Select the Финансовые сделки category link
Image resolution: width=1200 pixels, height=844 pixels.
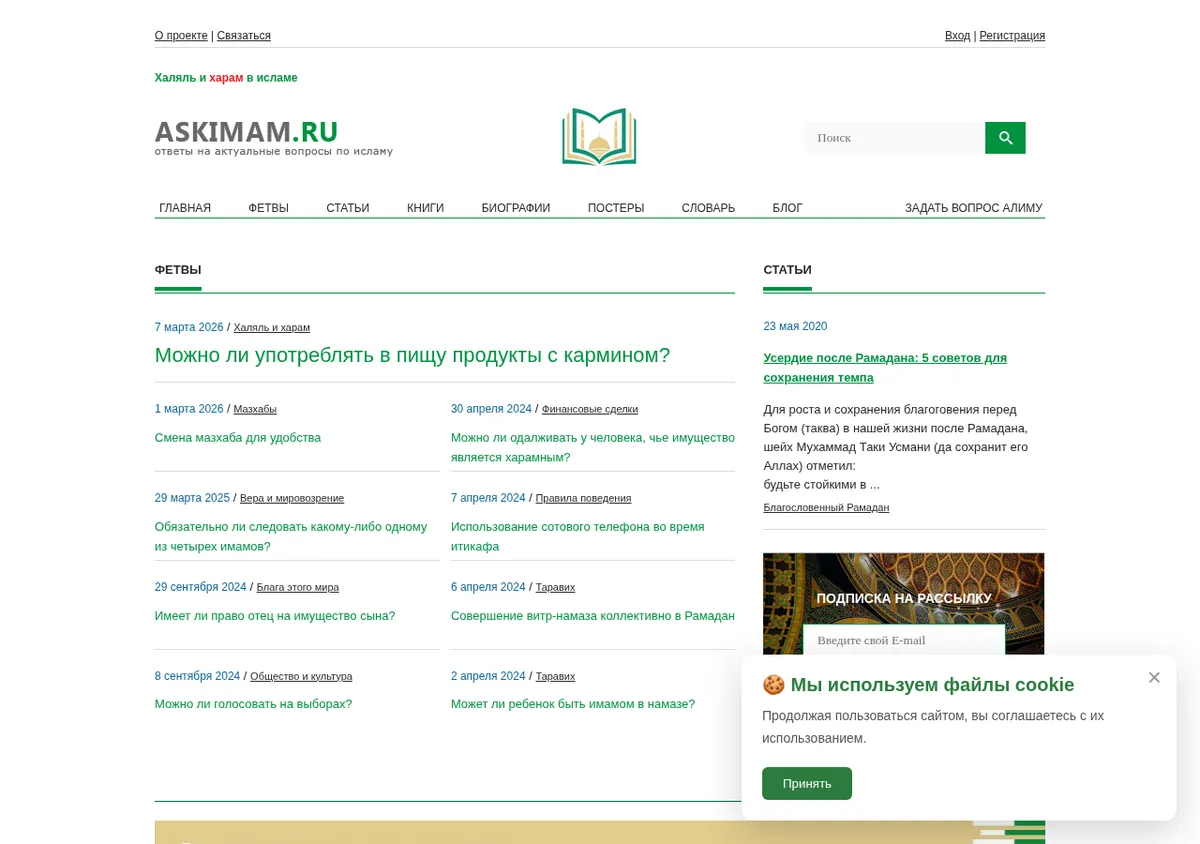590,409
